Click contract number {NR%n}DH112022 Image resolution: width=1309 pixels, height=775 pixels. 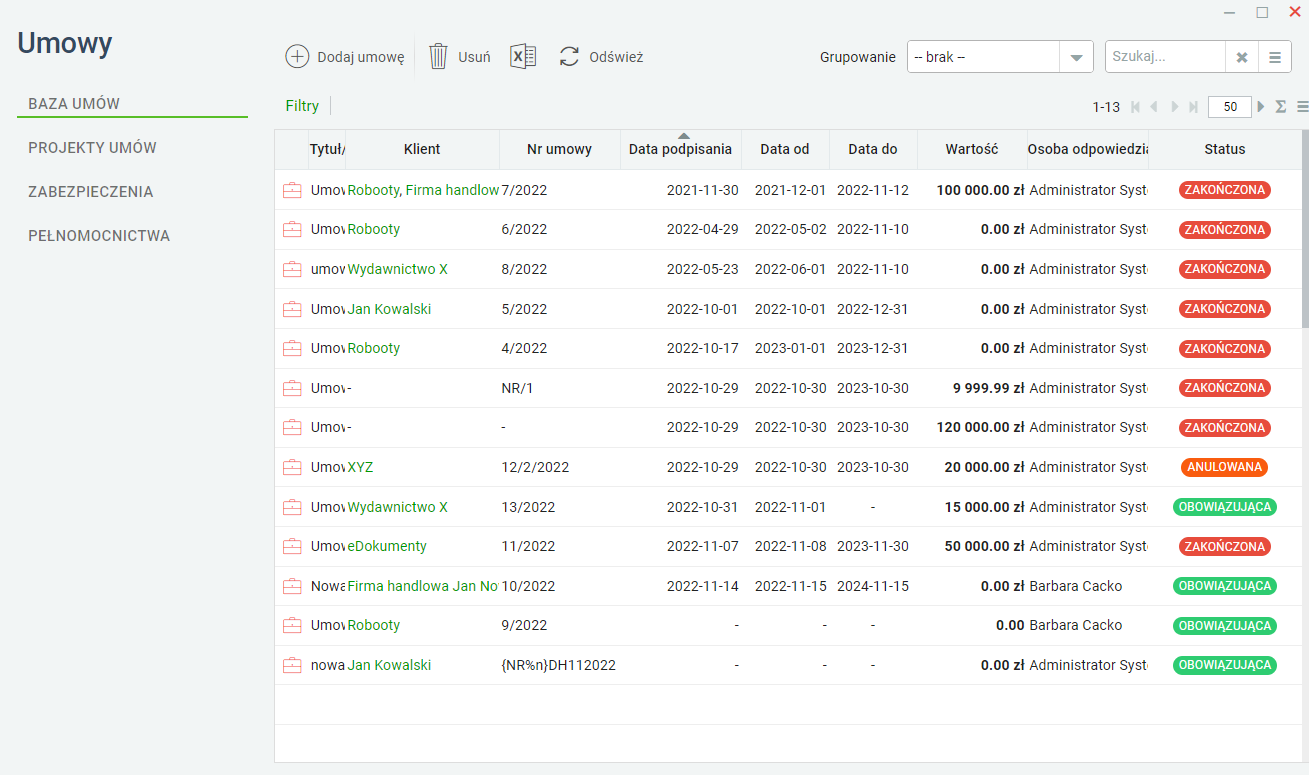click(x=559, y=665)
